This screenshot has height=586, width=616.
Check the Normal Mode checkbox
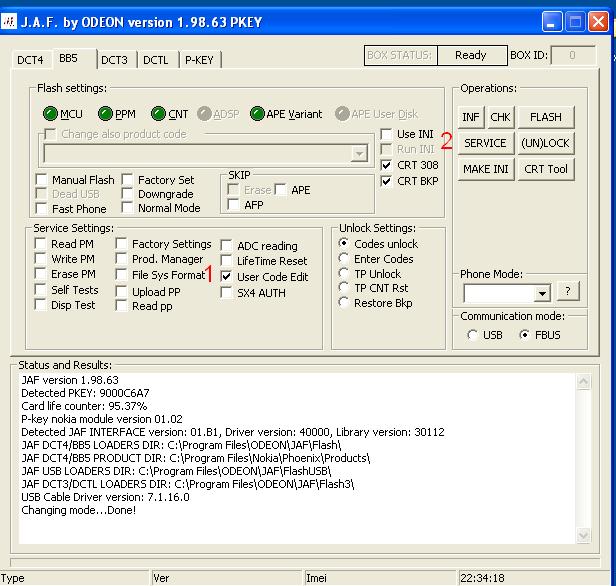127,208
